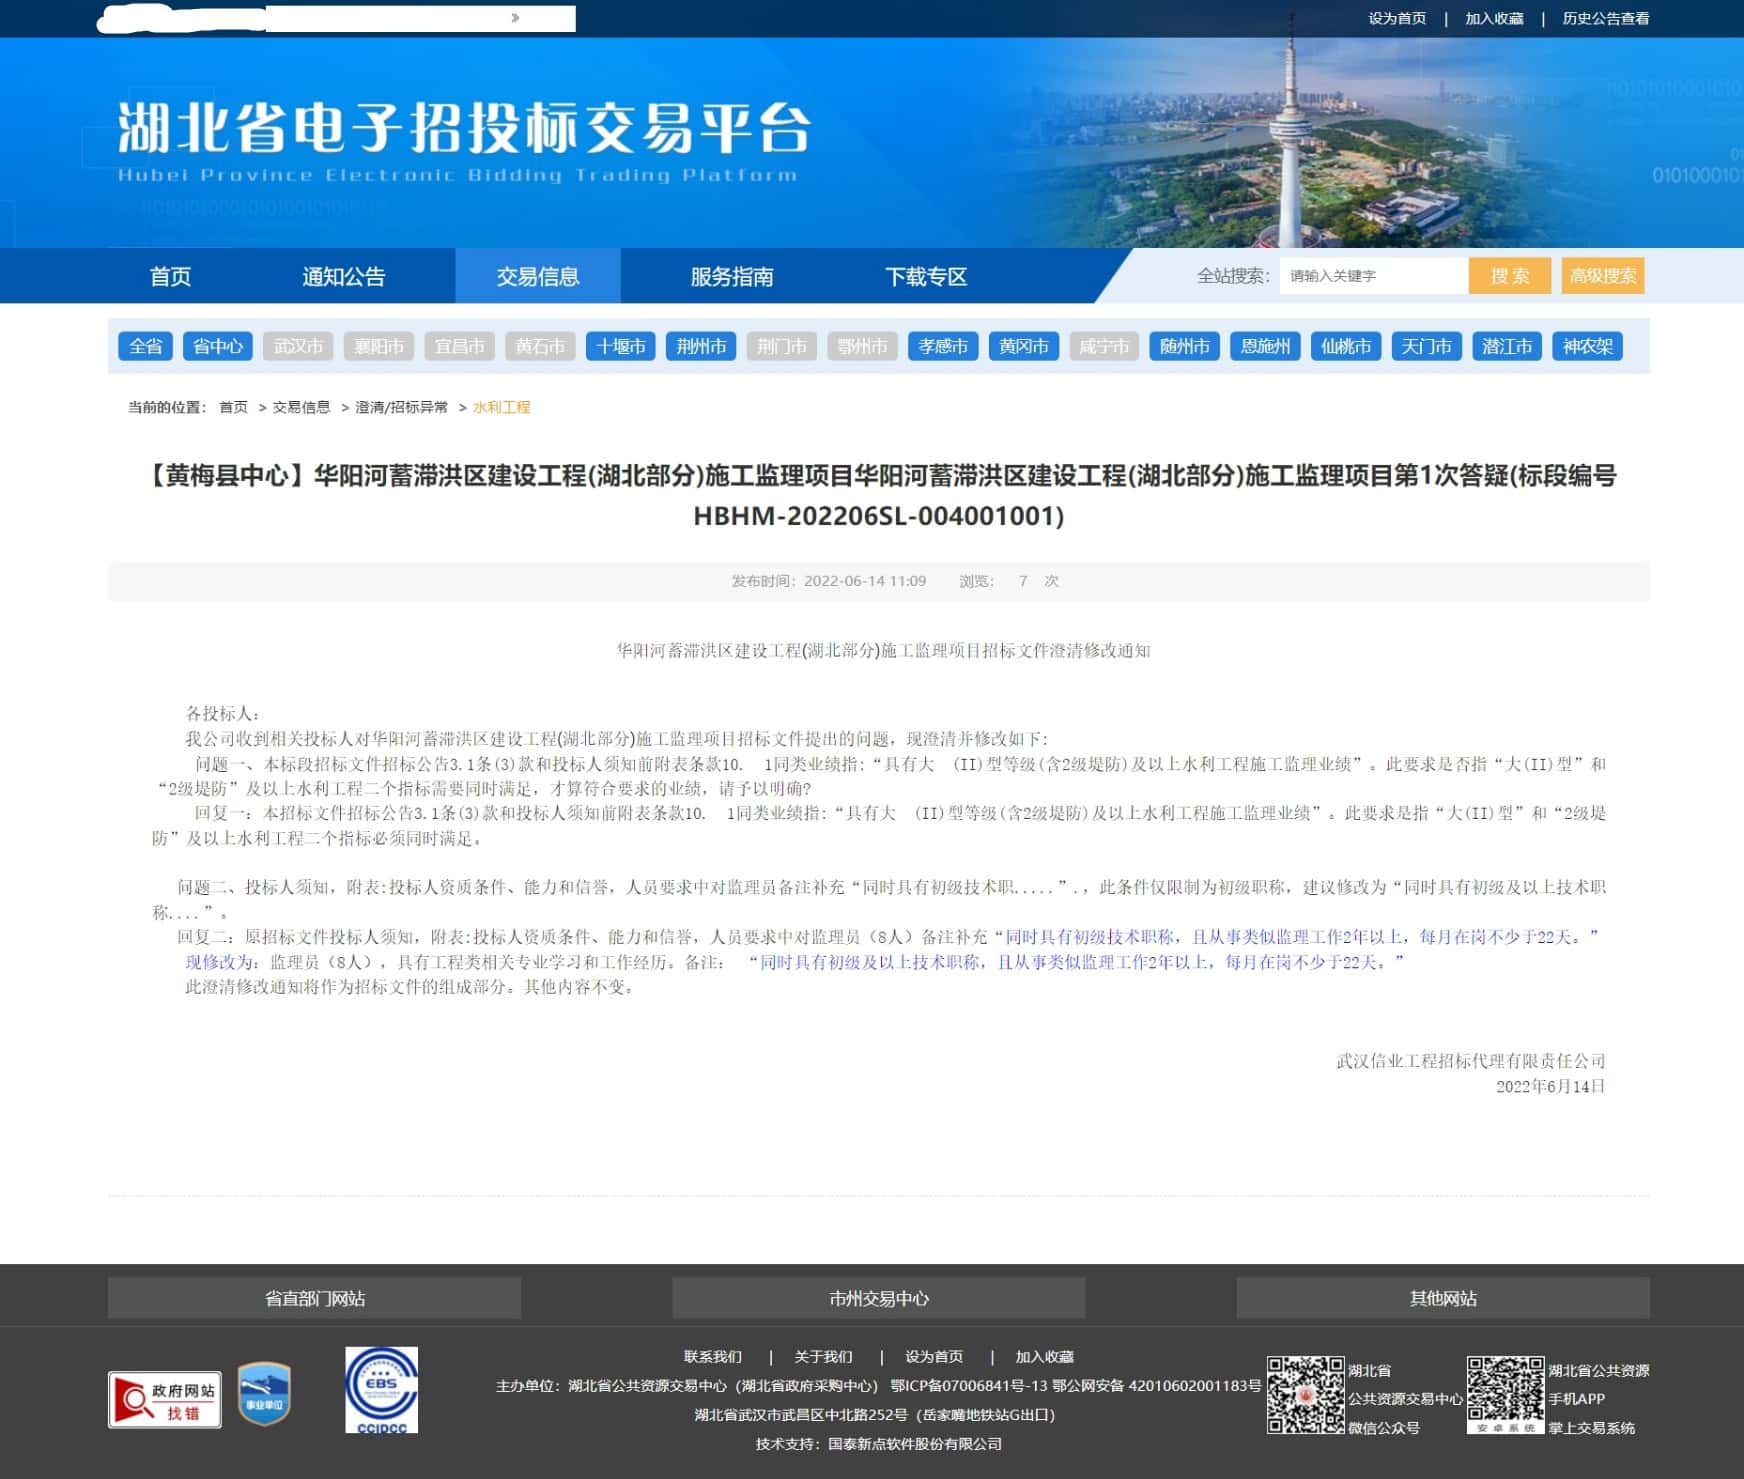Open the 交易信息 navigation tab
Image resolution: width=1744 pixels, height=1479 pixels.
pos(538,276)
